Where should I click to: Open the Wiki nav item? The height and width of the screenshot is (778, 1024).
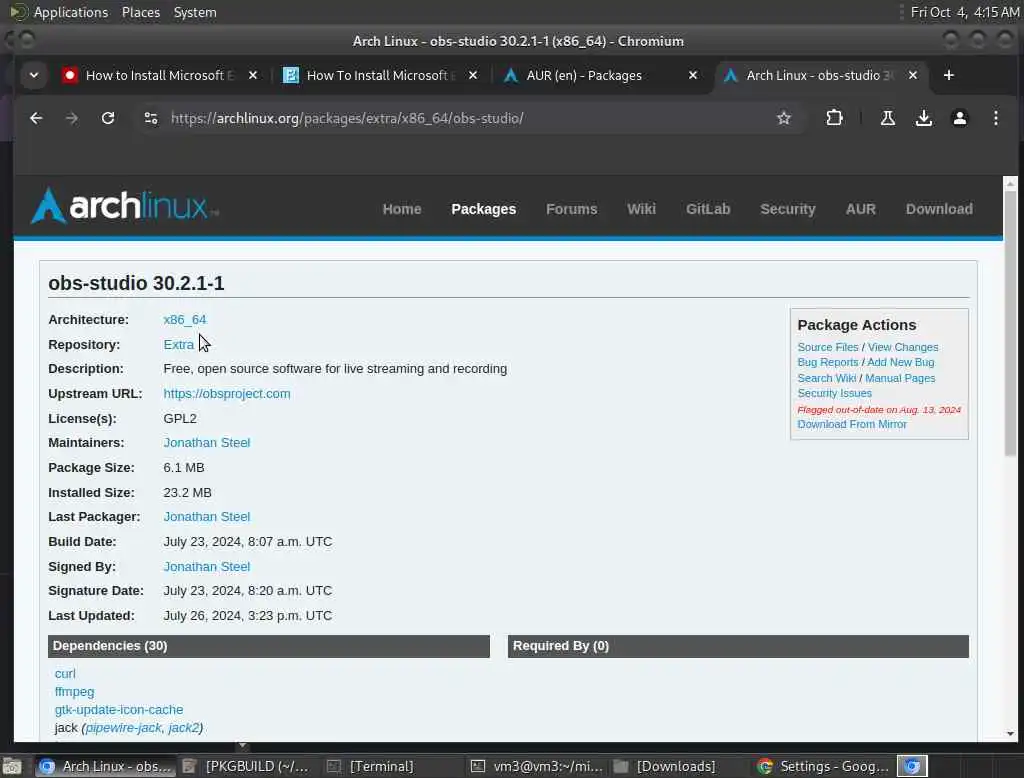[641, 209]
